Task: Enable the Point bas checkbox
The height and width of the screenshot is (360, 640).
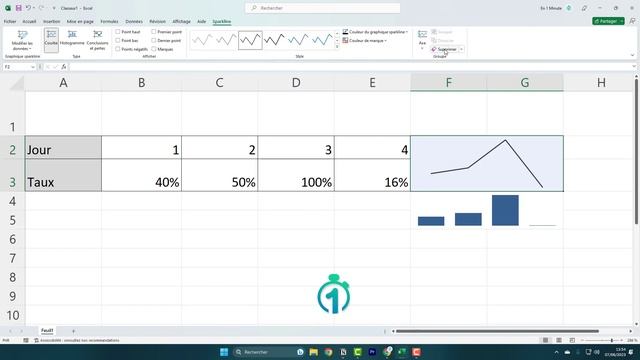Action: 118,40
